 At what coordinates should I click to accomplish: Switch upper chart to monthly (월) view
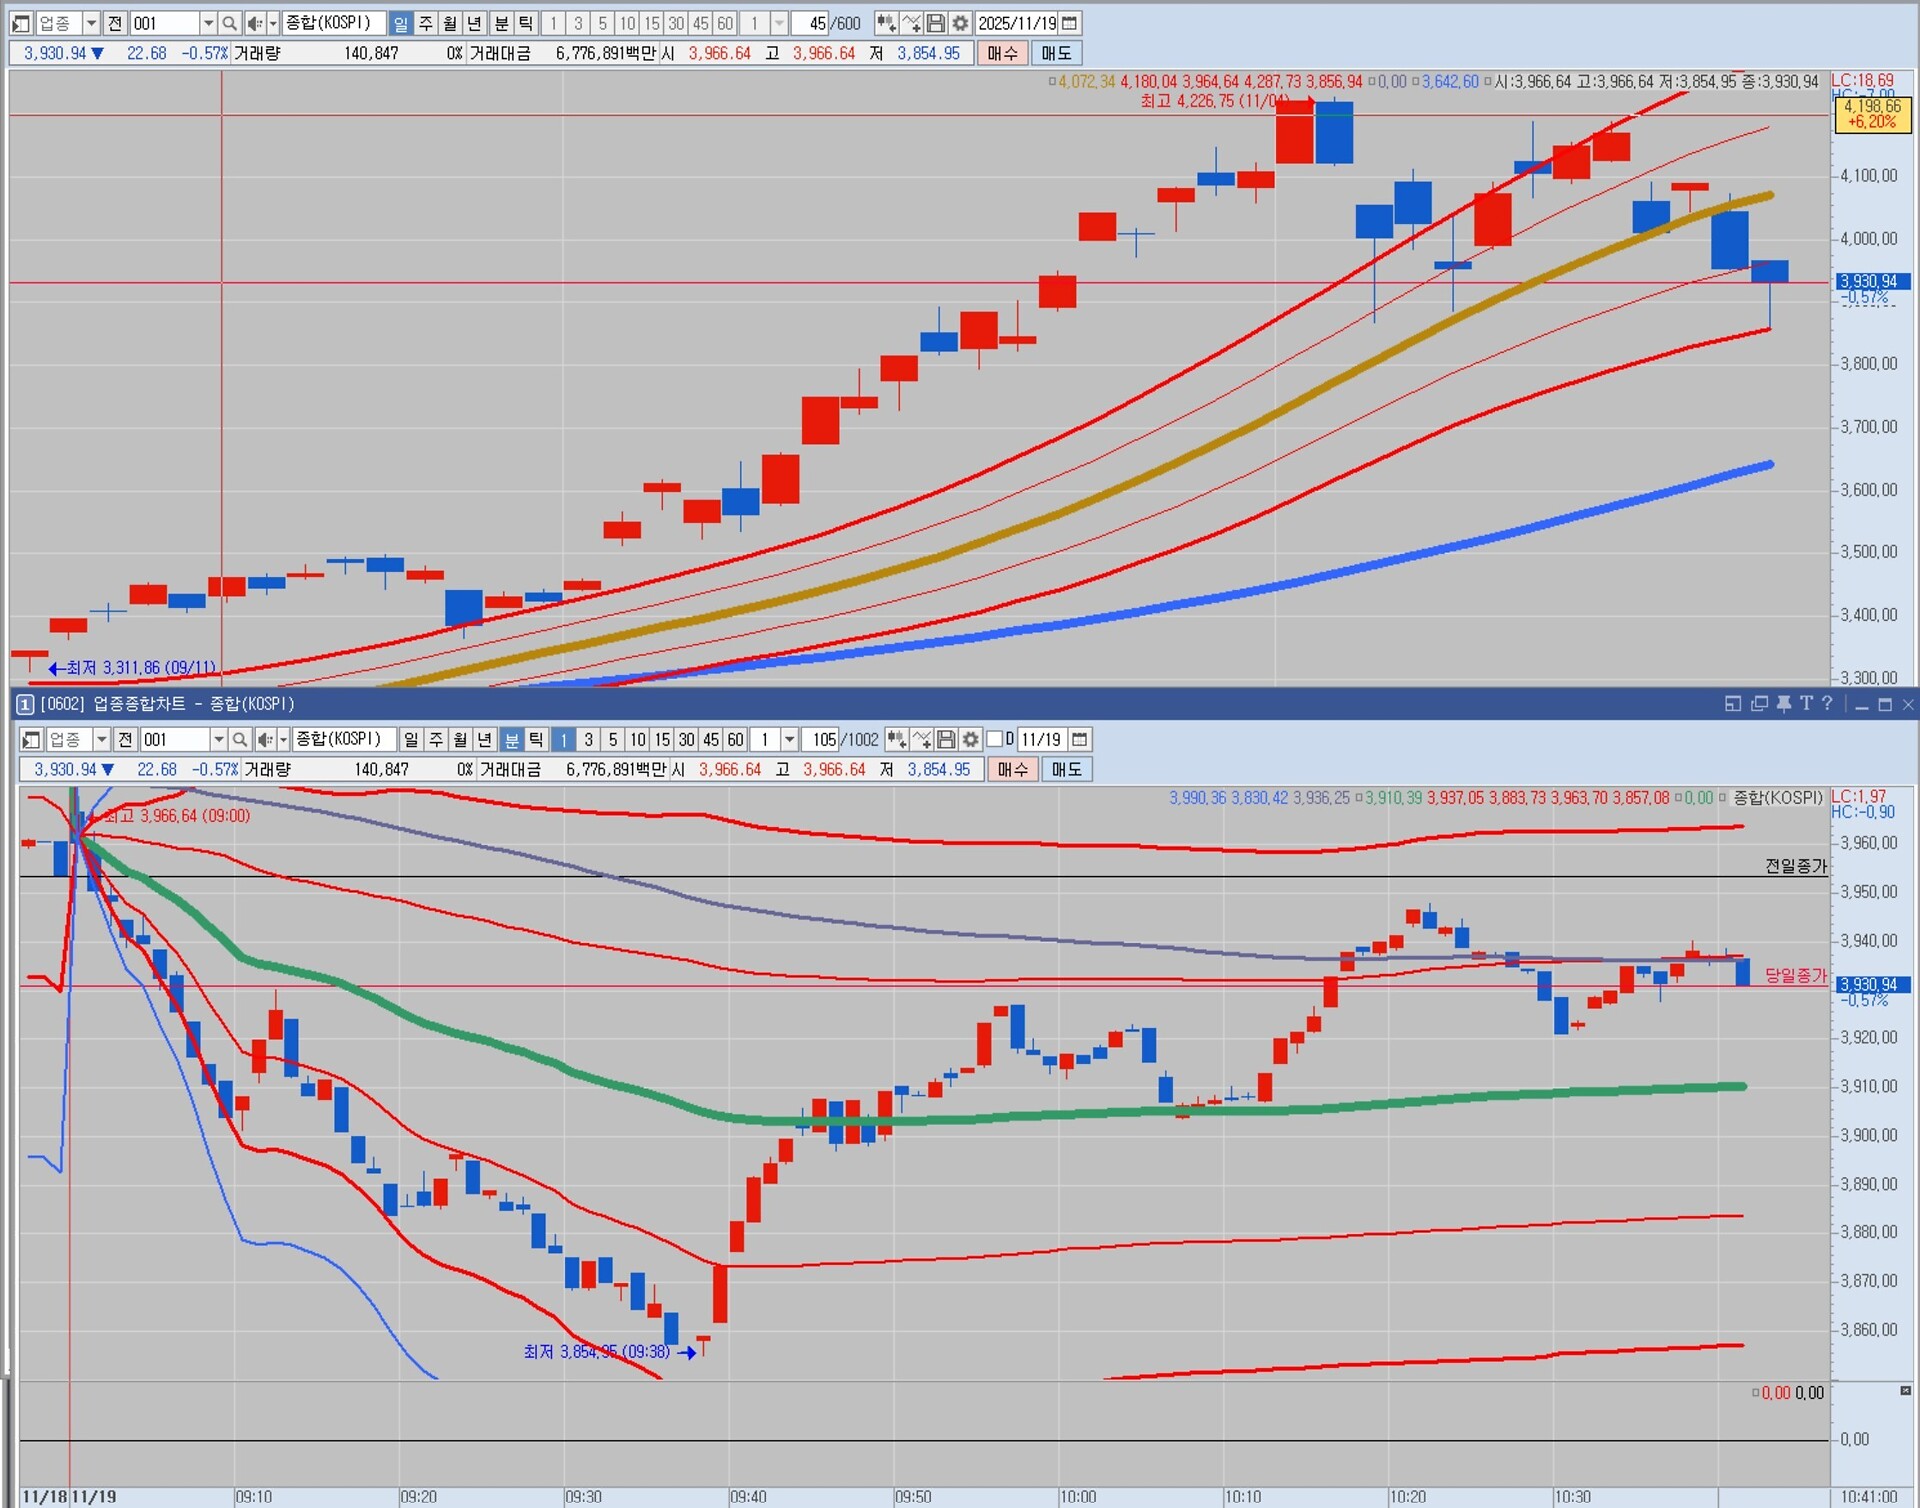[450, 23]
